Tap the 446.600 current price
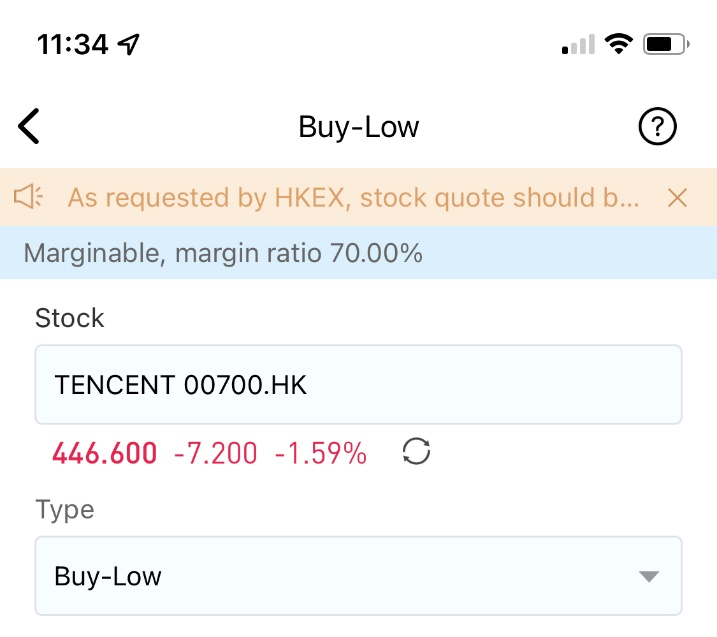Image resolution: width=717 pixels, height=637 pixels. pos(105,453)
